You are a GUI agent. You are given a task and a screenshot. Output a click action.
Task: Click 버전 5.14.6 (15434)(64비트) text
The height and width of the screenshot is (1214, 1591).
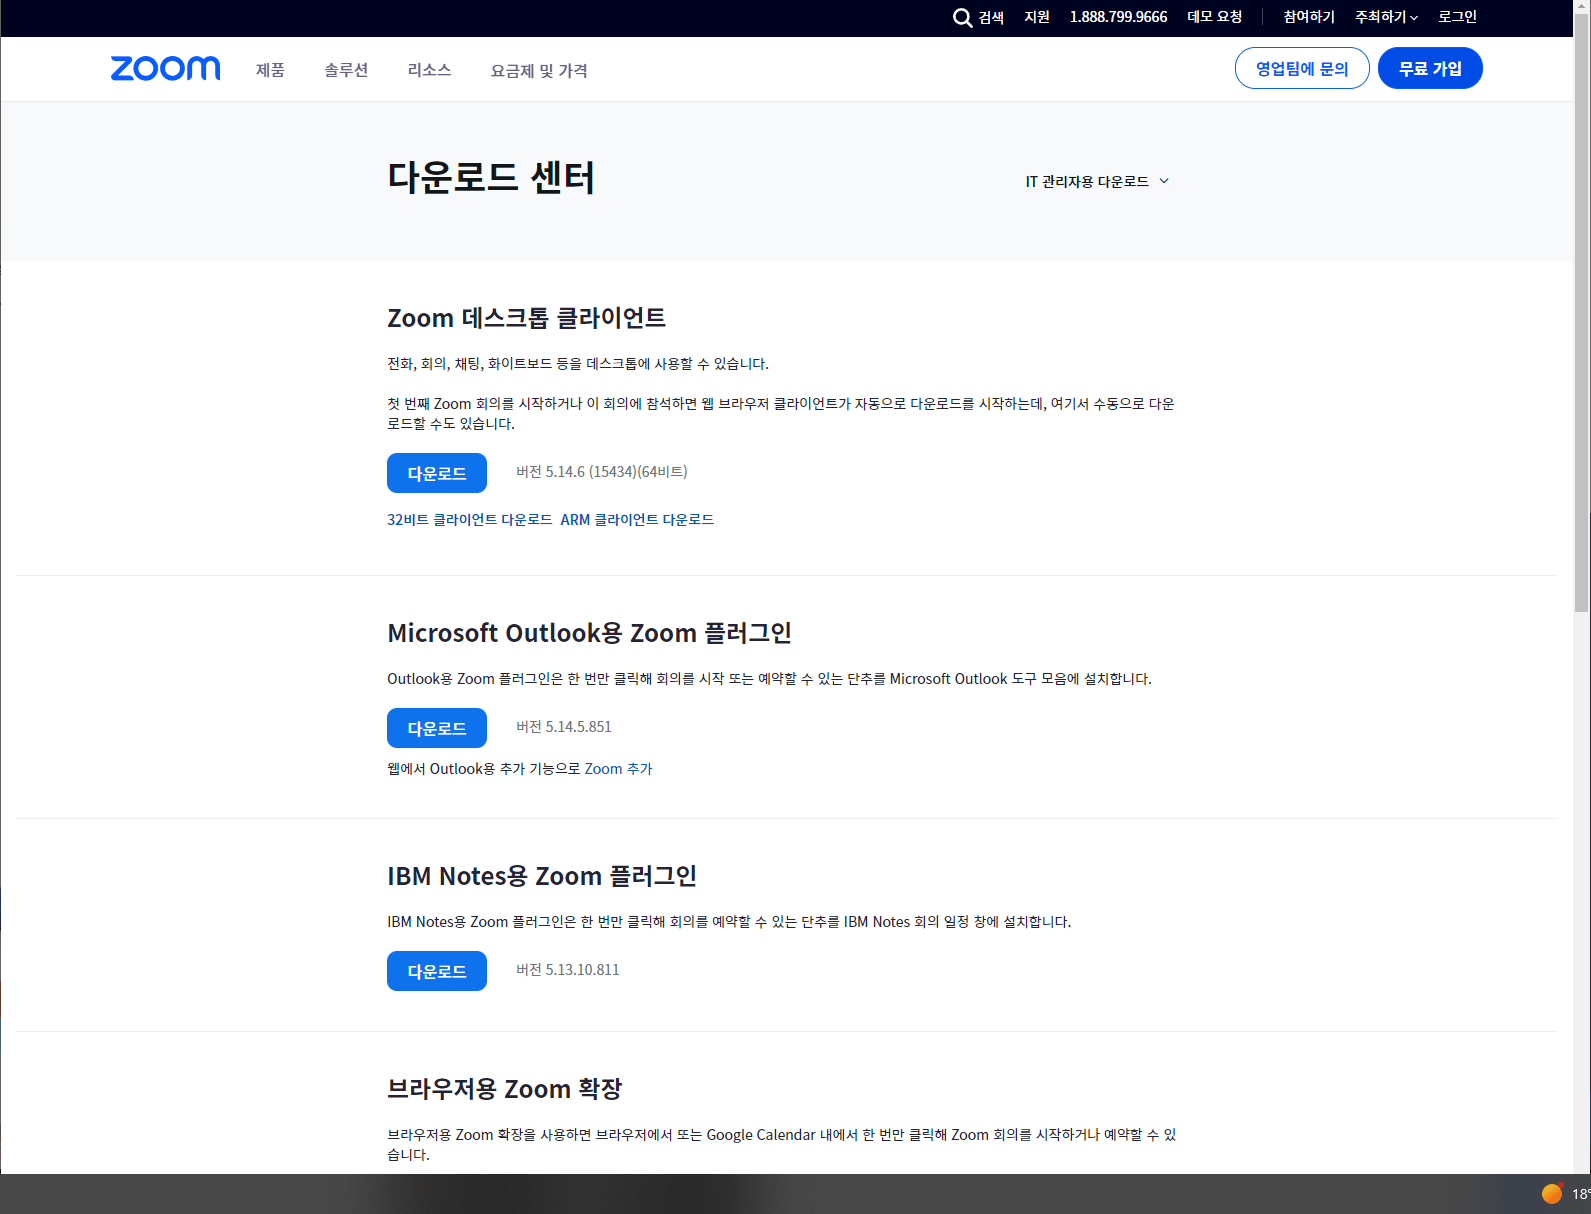(602, 472)
